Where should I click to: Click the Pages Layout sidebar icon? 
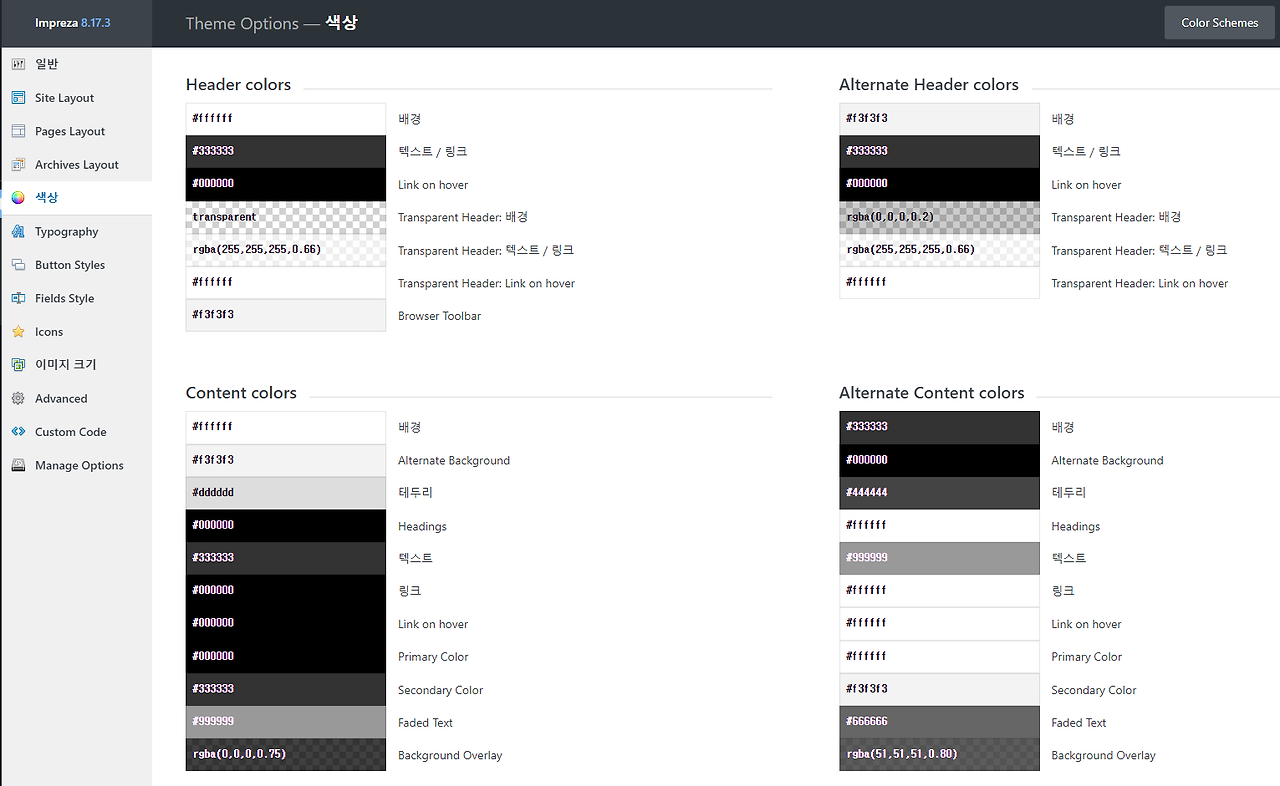pos(18,131)
